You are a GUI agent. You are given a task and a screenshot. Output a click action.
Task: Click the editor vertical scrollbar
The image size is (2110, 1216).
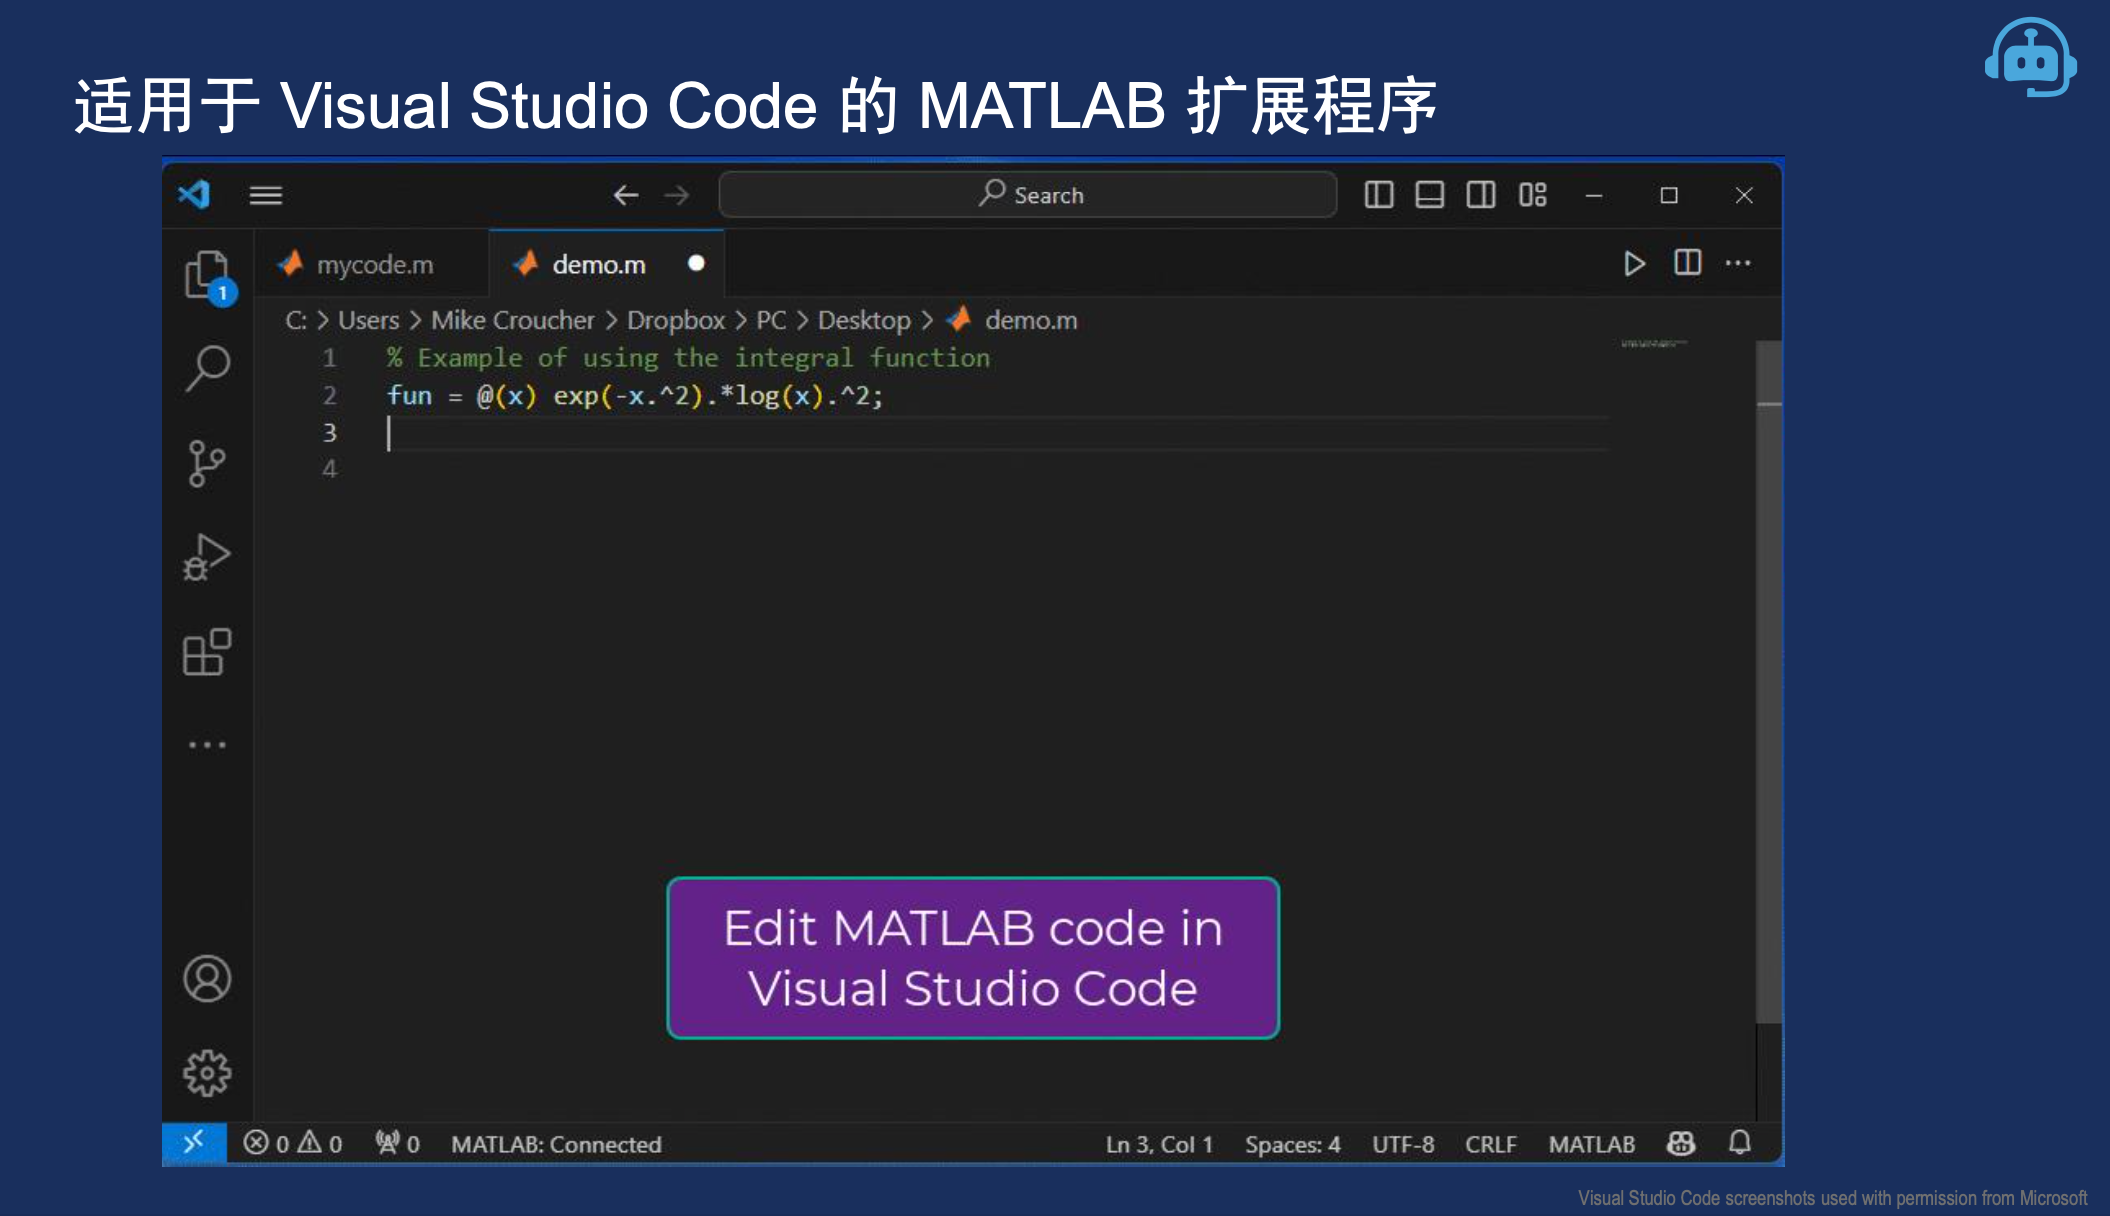pyautogui.click(x=1769, y=682)
